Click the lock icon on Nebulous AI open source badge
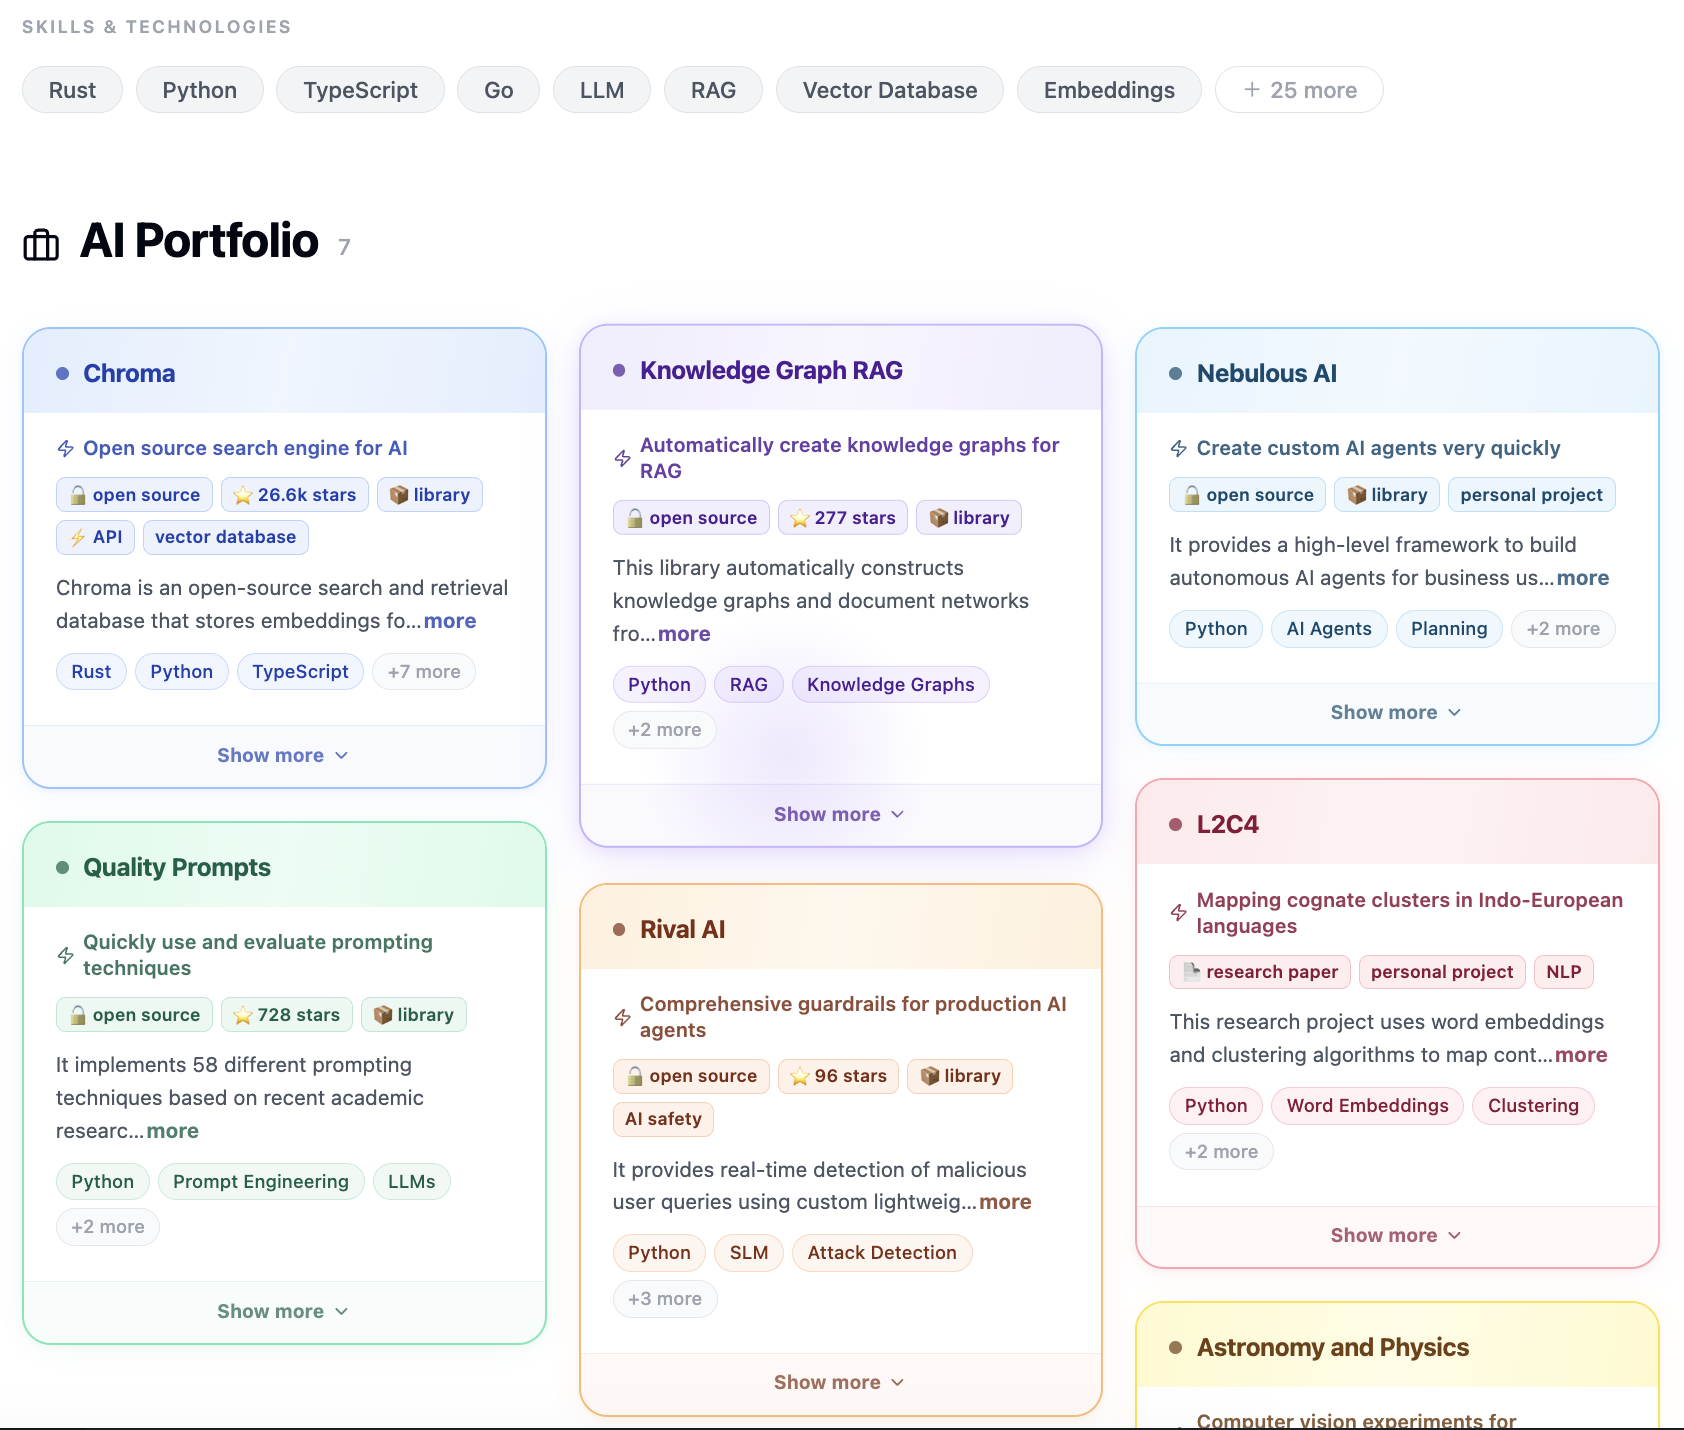 point(1191,495)
